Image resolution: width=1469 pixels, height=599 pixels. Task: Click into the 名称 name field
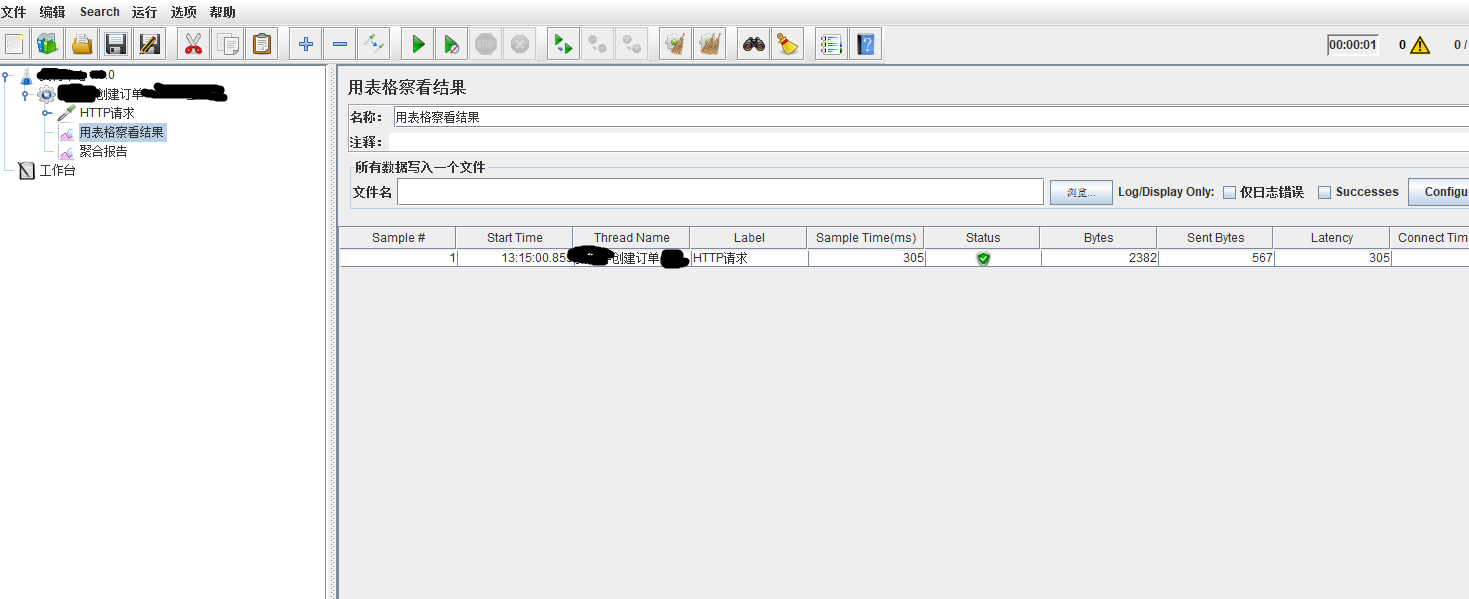click(930, 117)
